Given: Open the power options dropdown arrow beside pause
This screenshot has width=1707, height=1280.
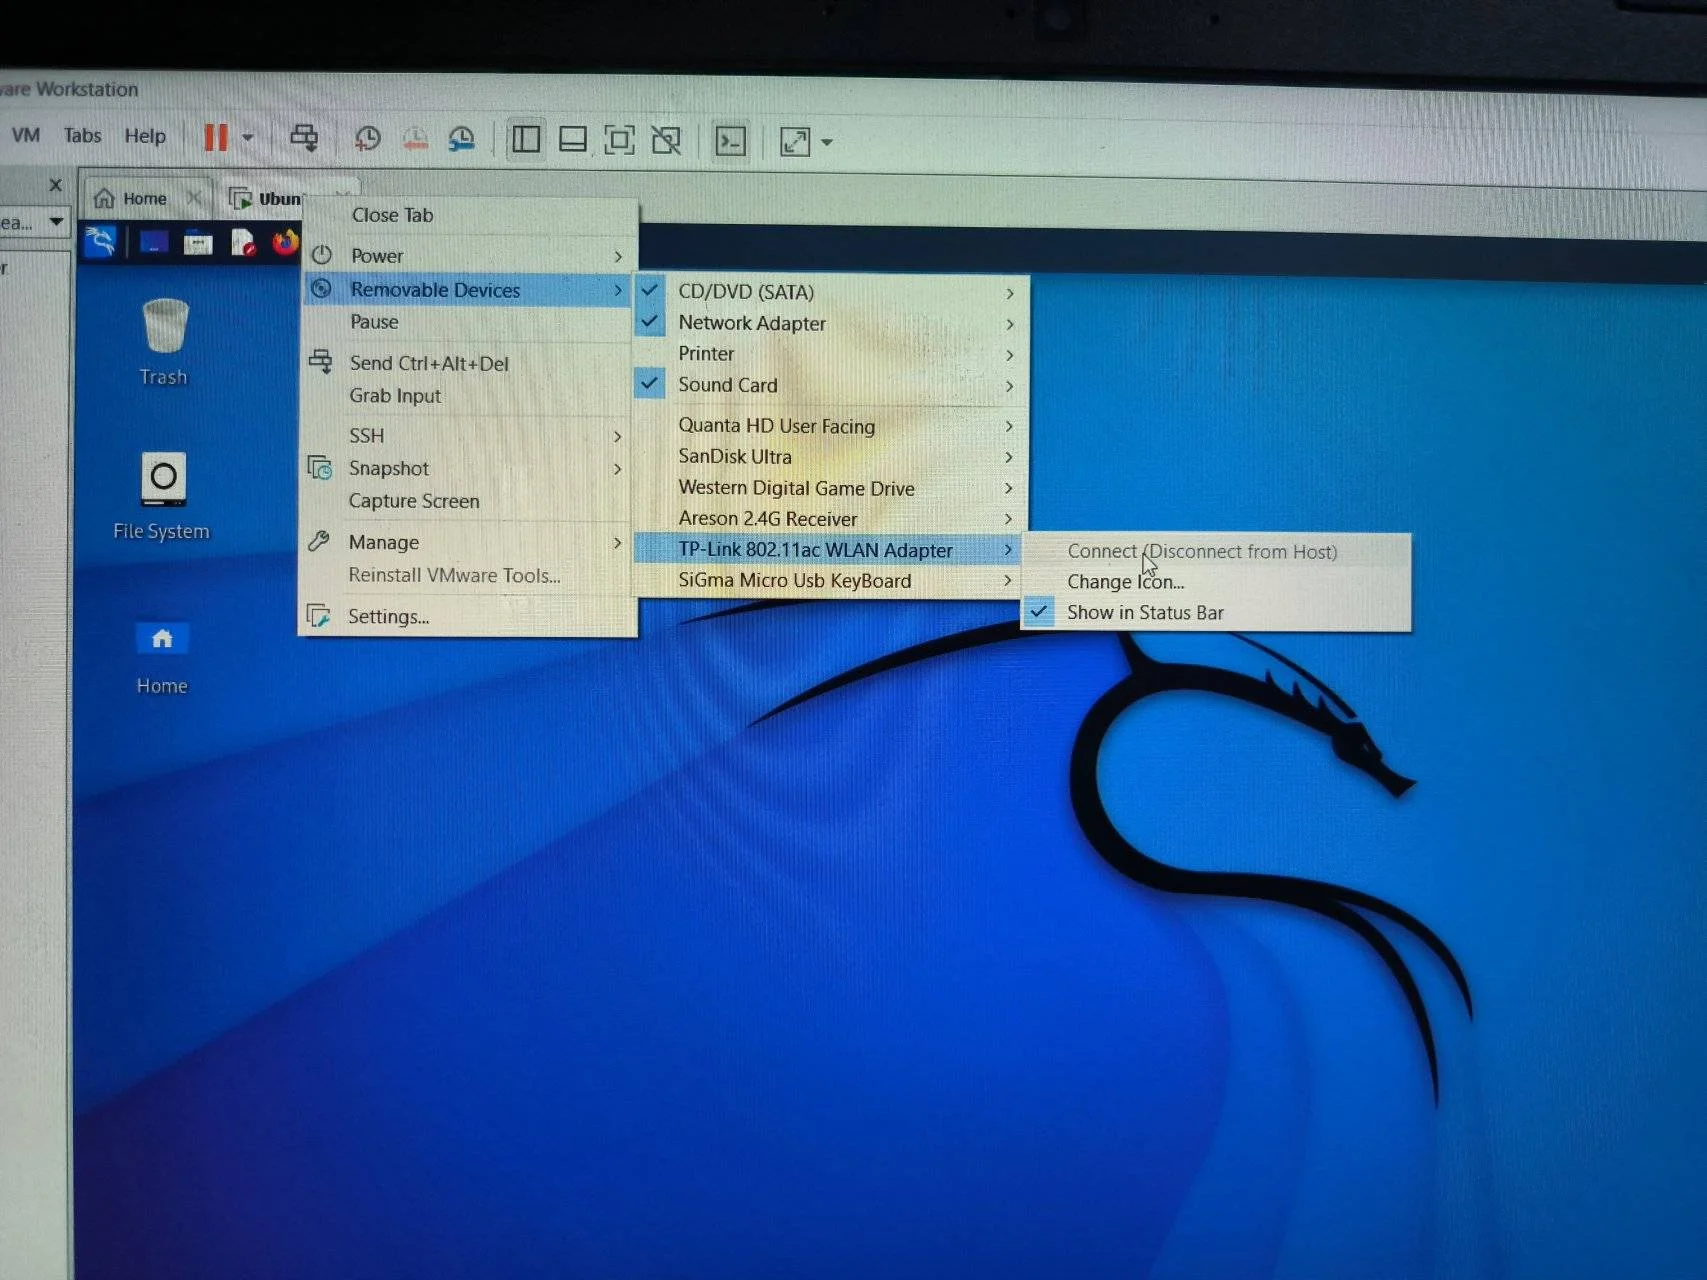Looking at the screenshot, I should tap(248, 138).
